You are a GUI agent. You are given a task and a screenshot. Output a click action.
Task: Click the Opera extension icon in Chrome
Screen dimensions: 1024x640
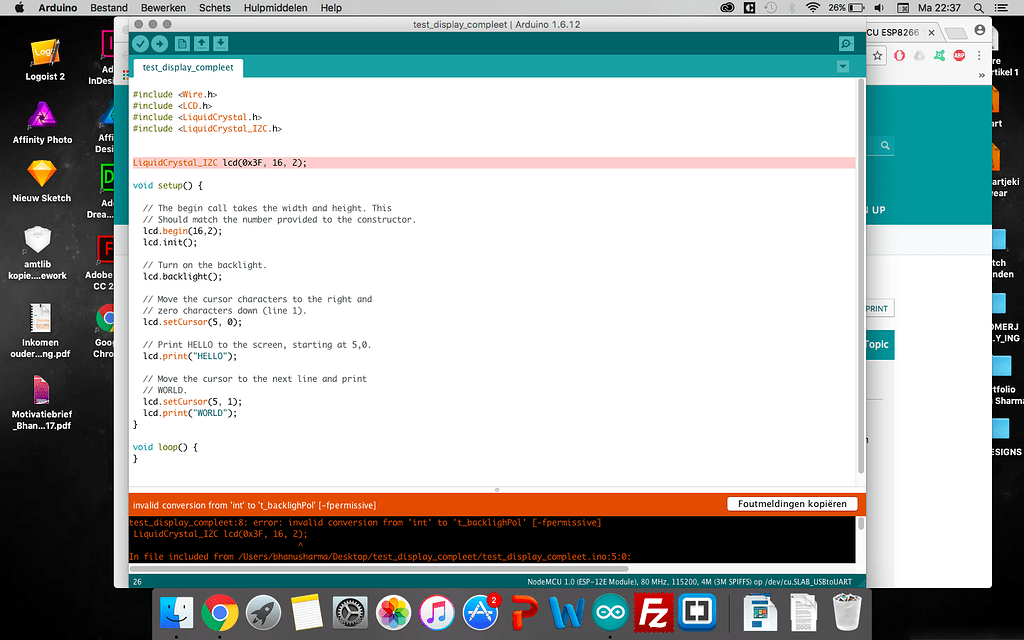pyautogui.click(x=899, y=56)
